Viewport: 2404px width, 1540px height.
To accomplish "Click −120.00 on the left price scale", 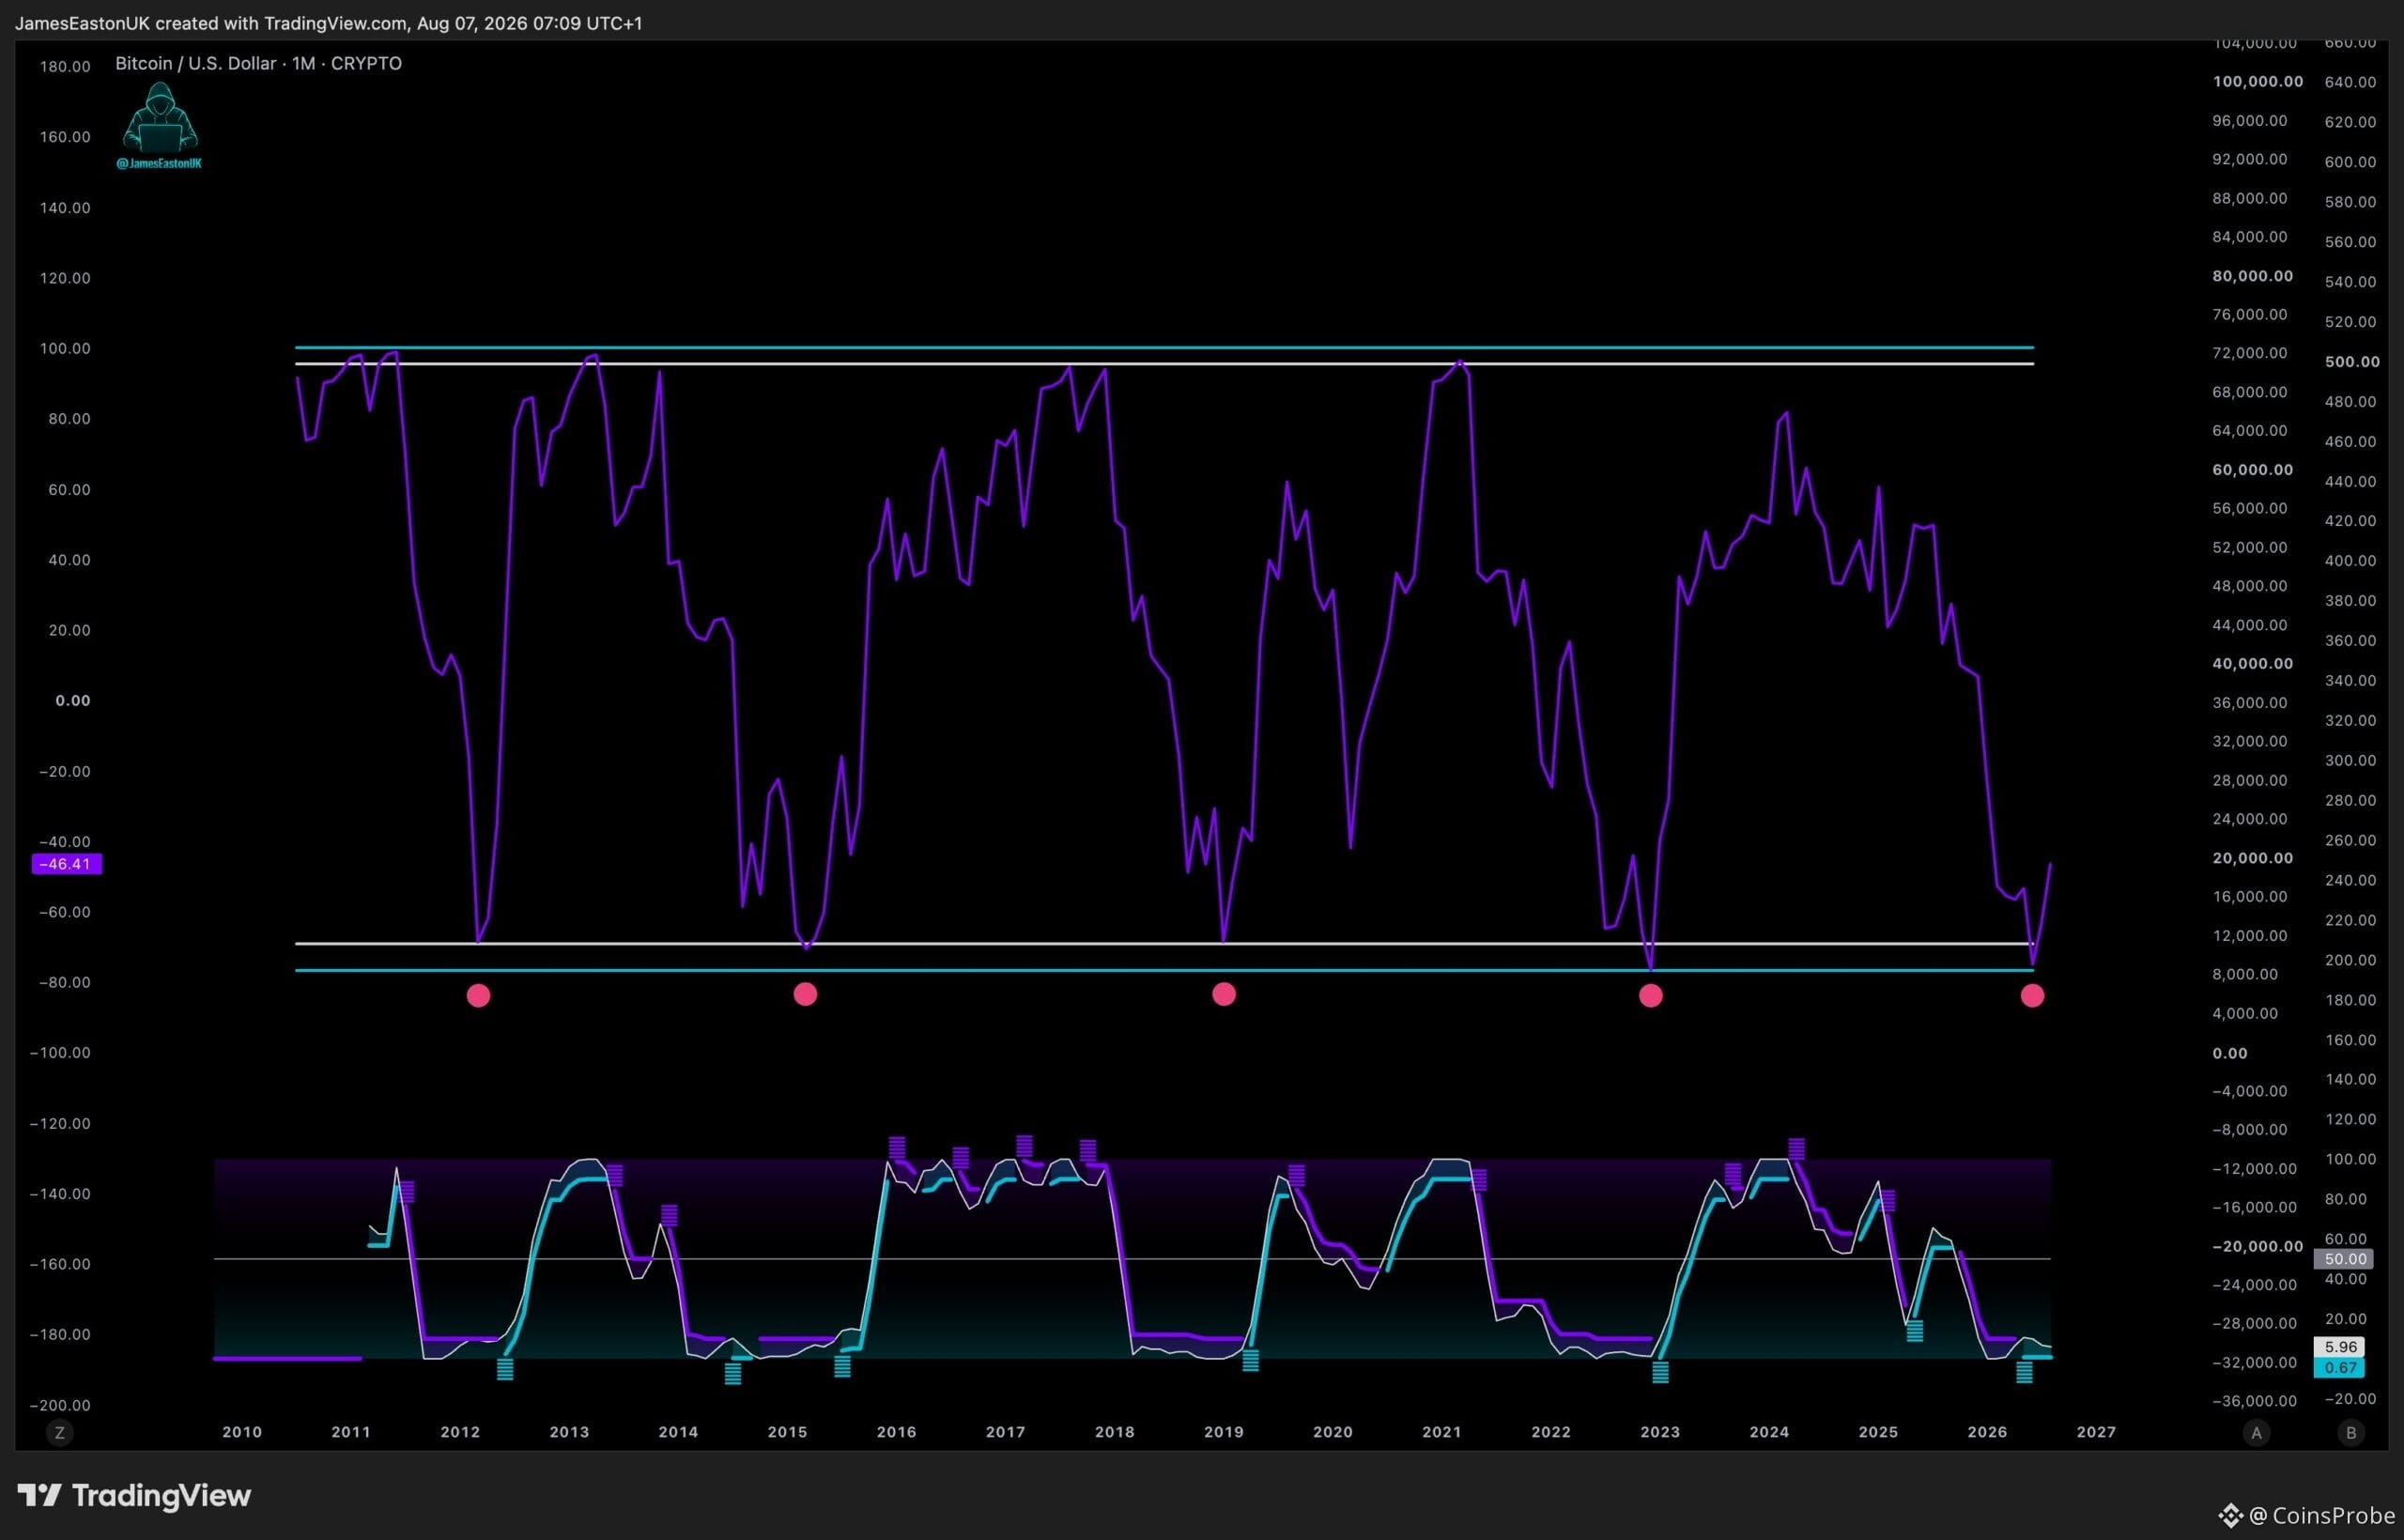I will coord(60,1123).
